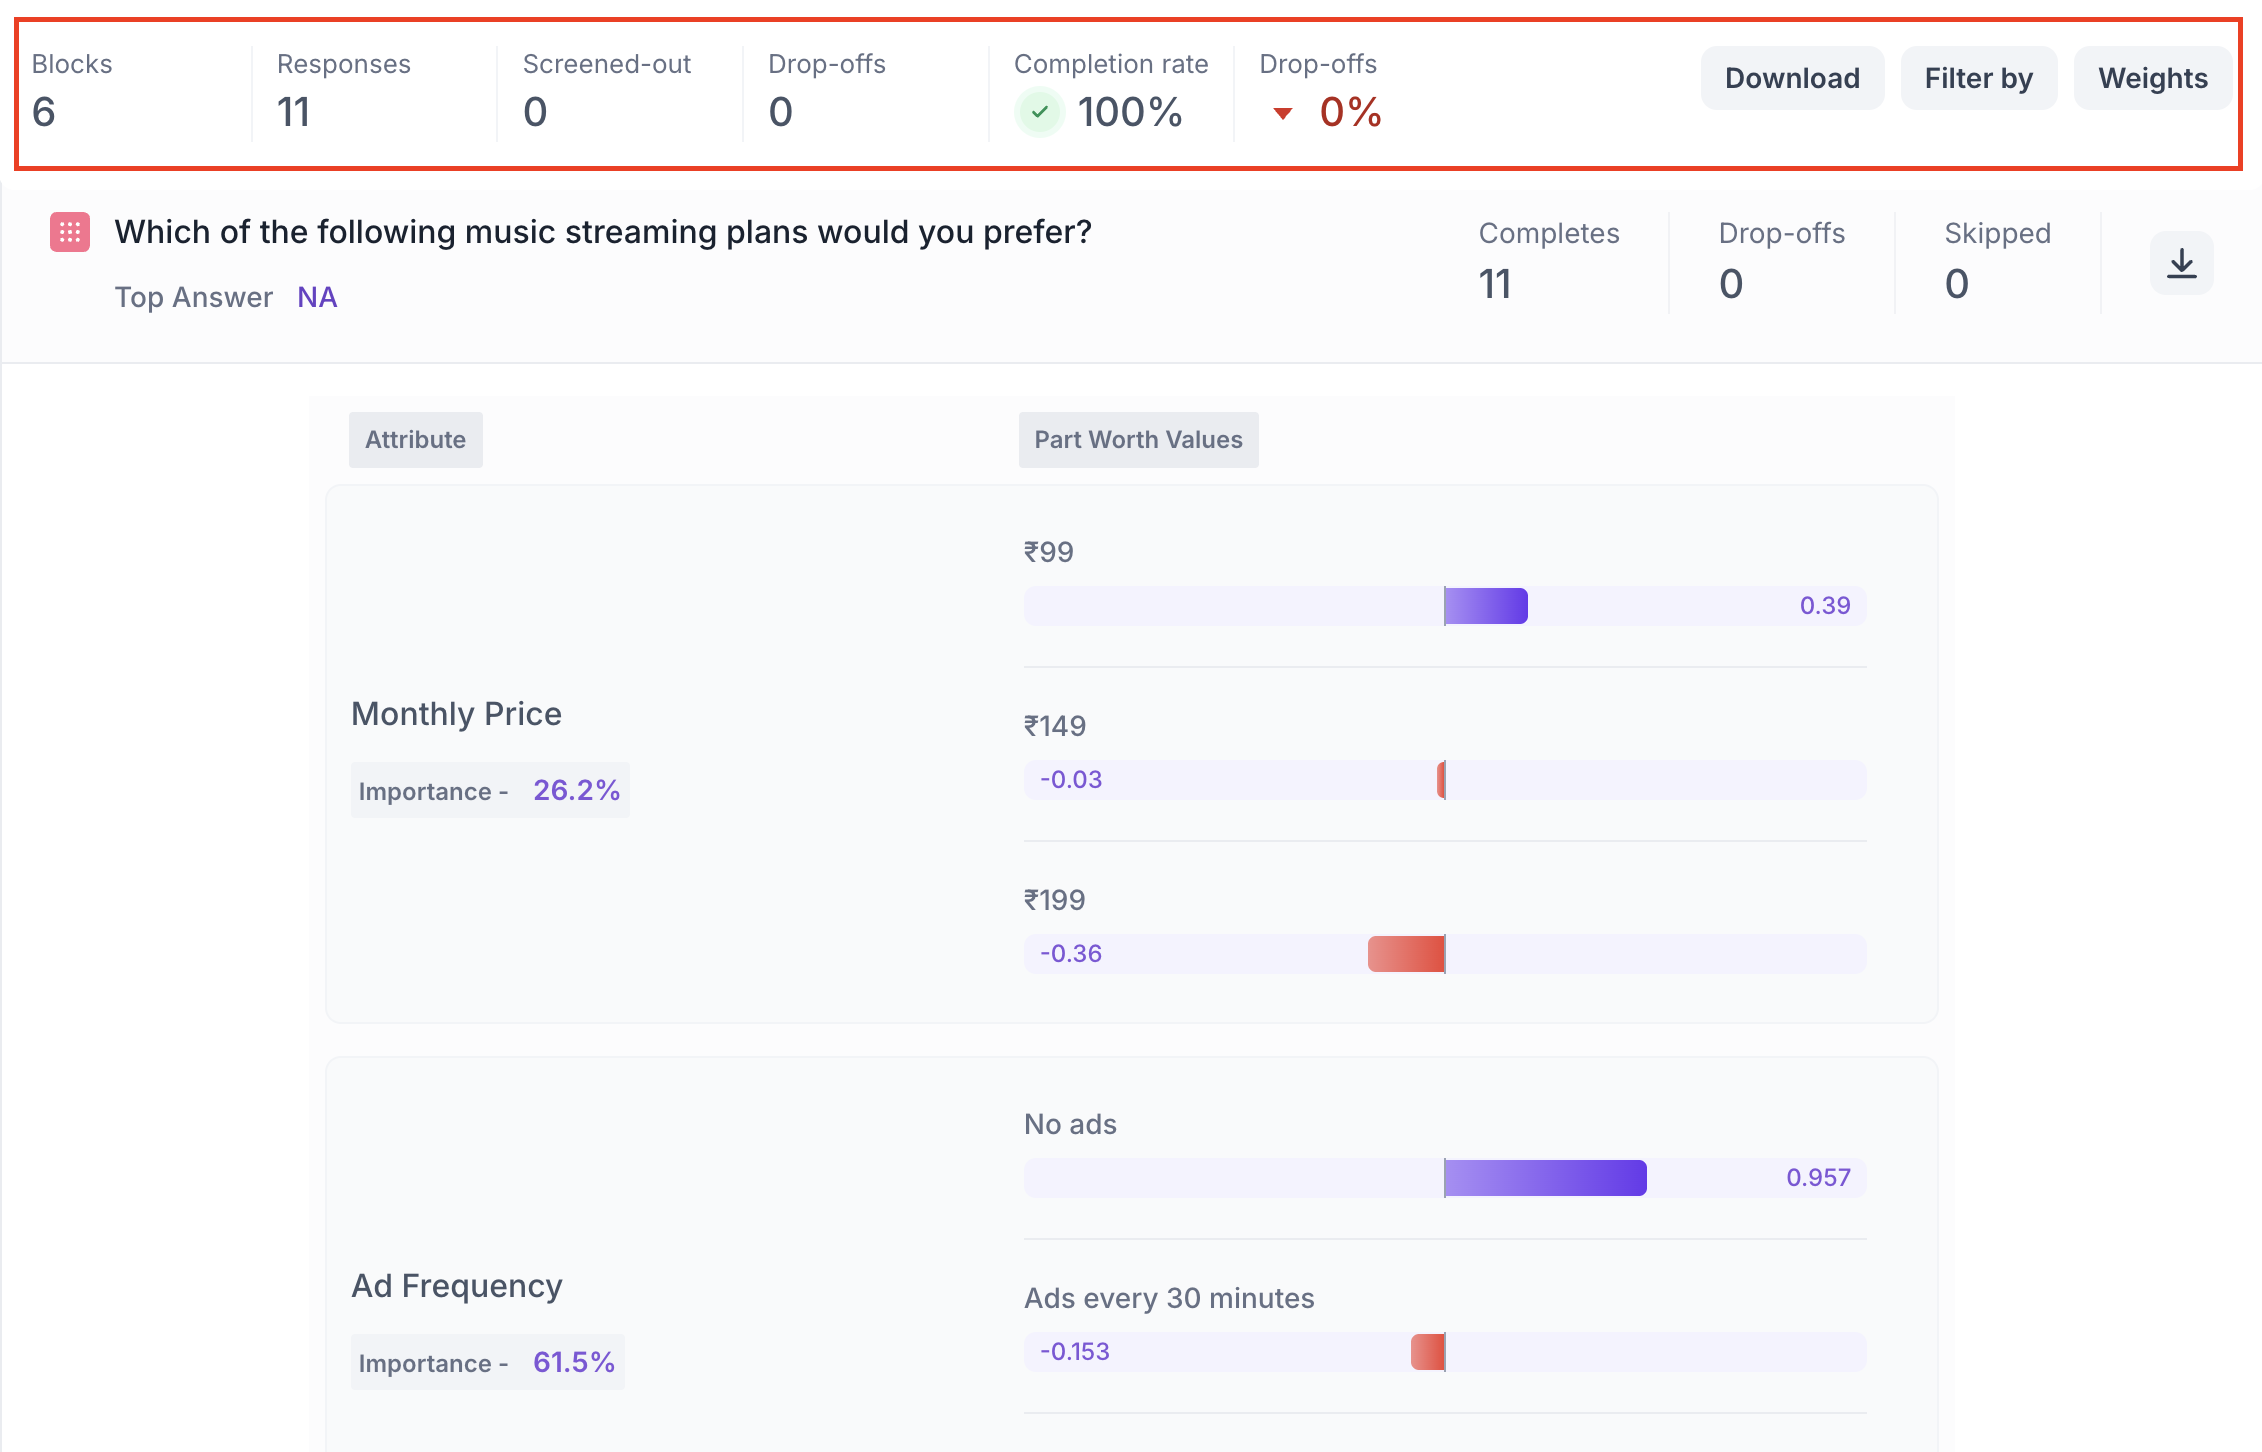Click the pink conjoint question grid icon

(x=70, y=233)
